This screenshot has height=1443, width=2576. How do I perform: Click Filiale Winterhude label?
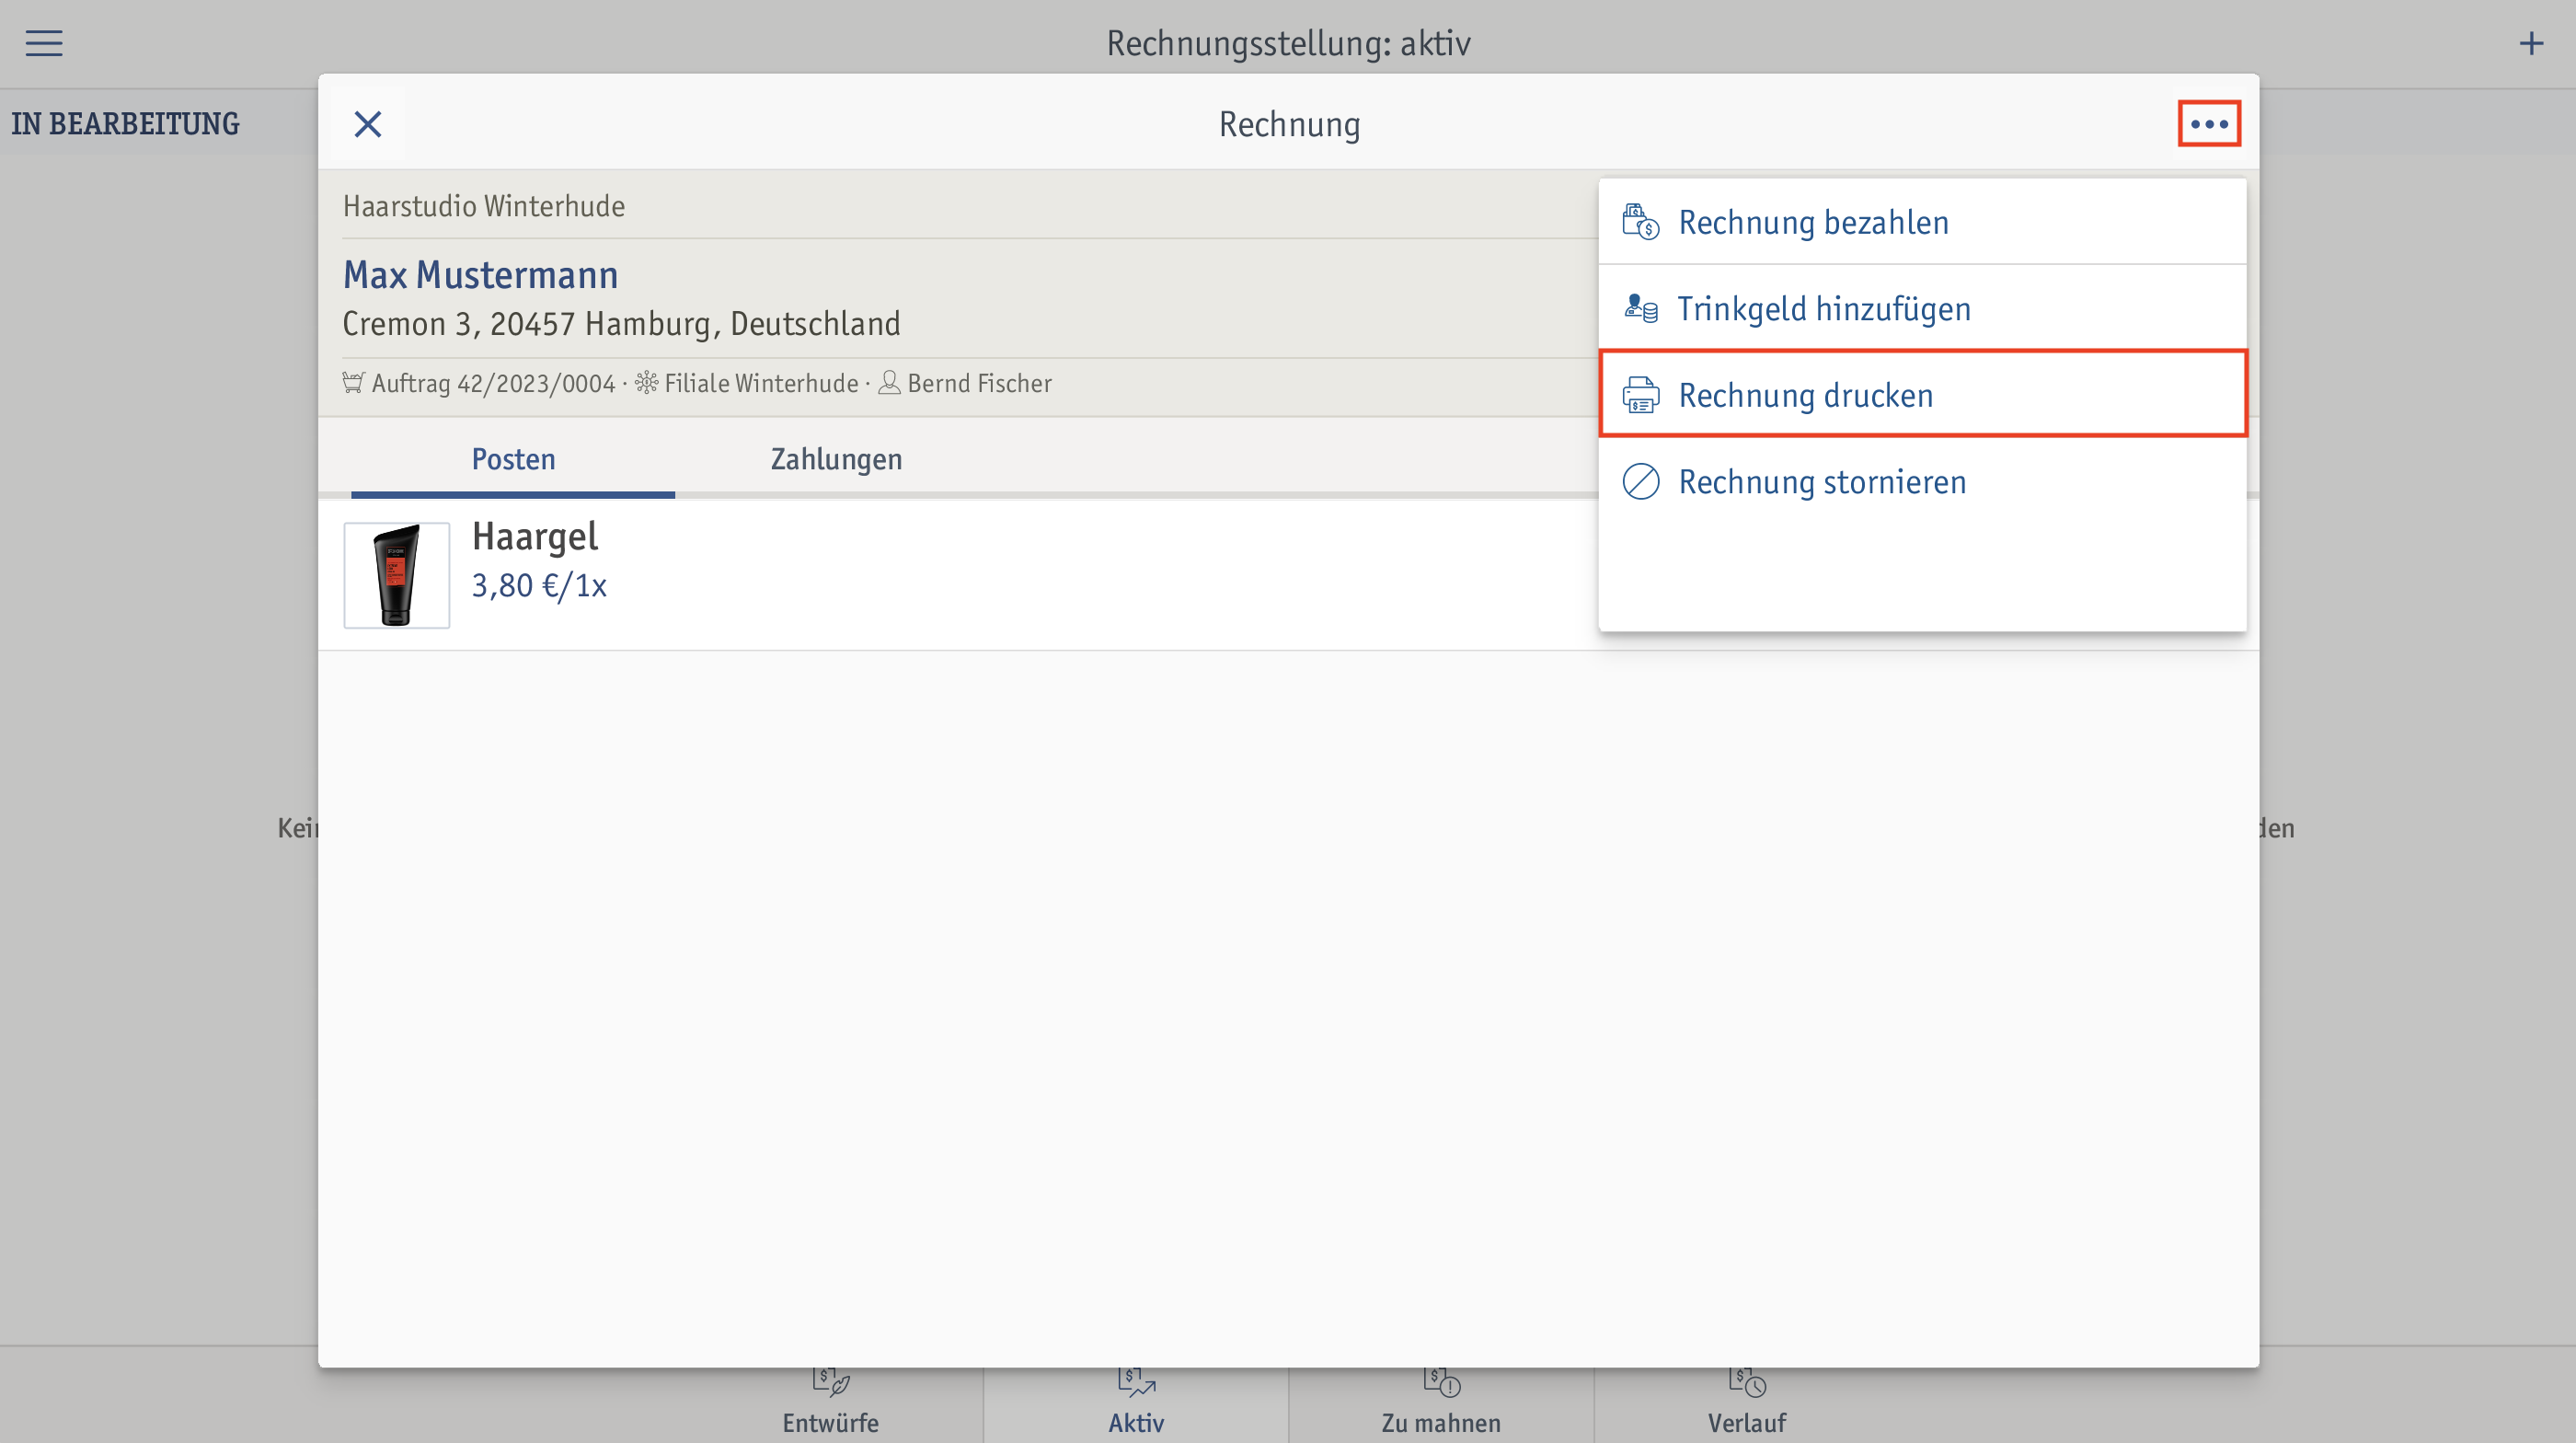pos(761,384)
